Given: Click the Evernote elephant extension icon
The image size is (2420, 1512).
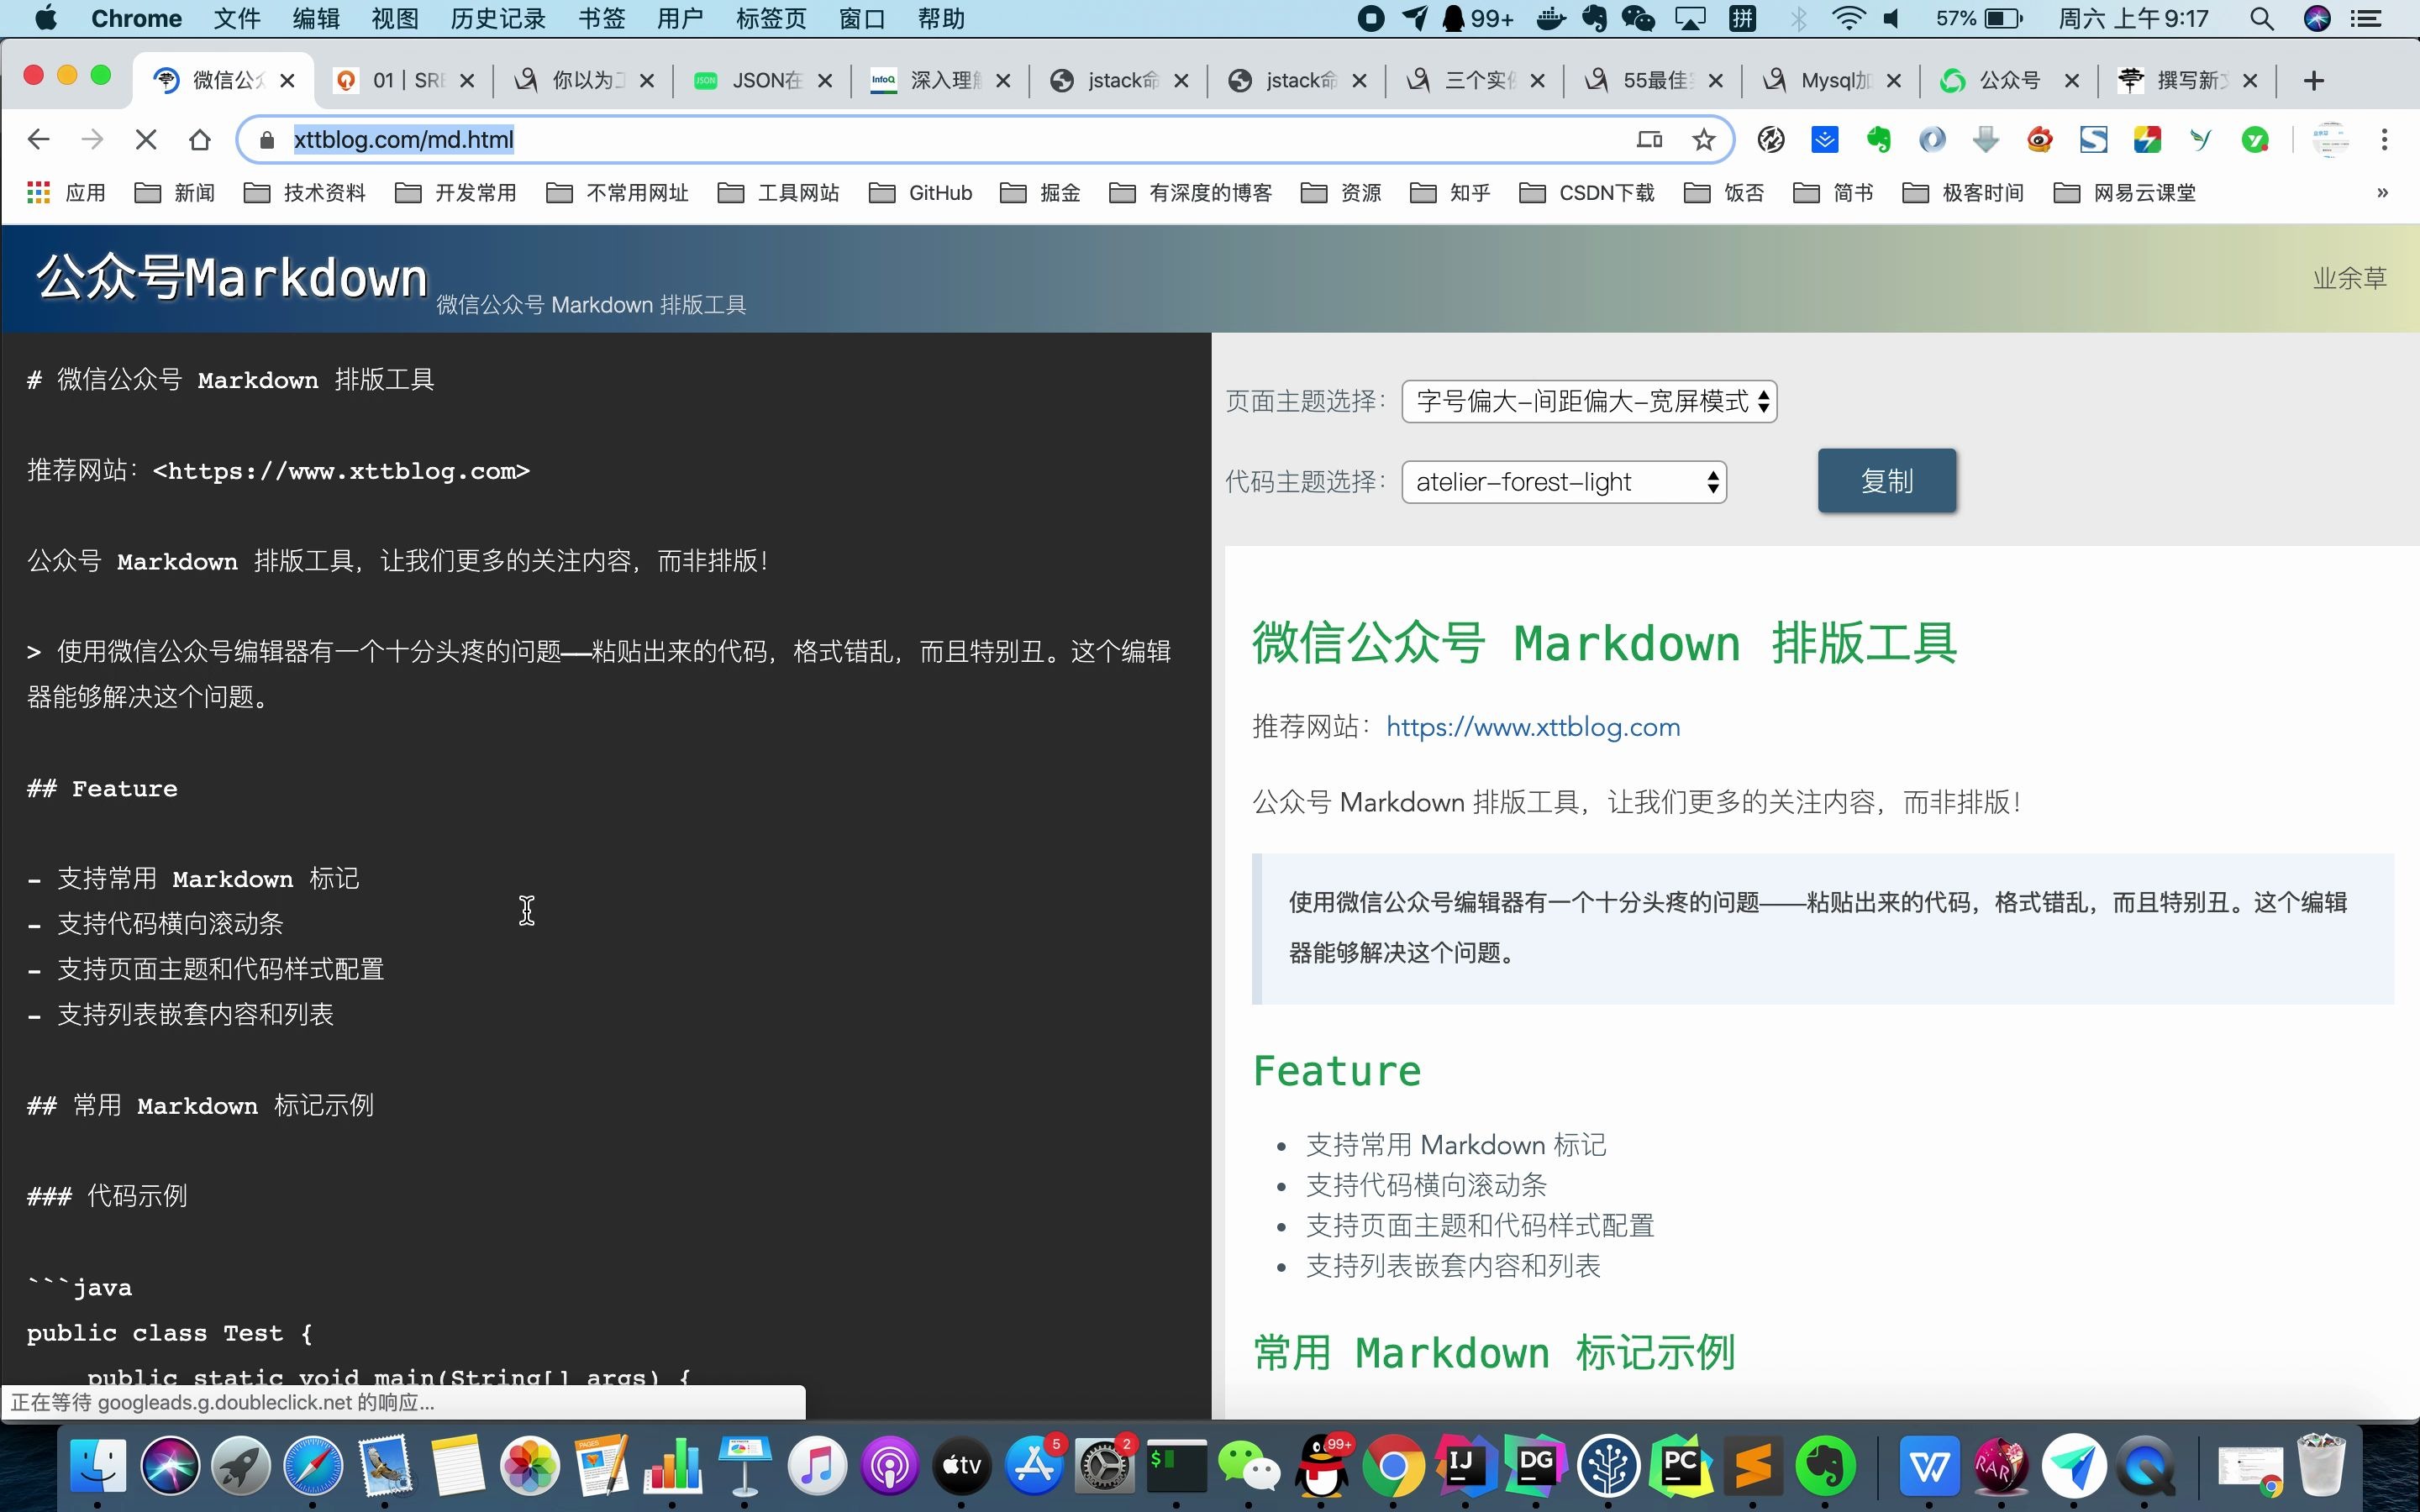Looking at the screenshot, I should point(1878,140).
